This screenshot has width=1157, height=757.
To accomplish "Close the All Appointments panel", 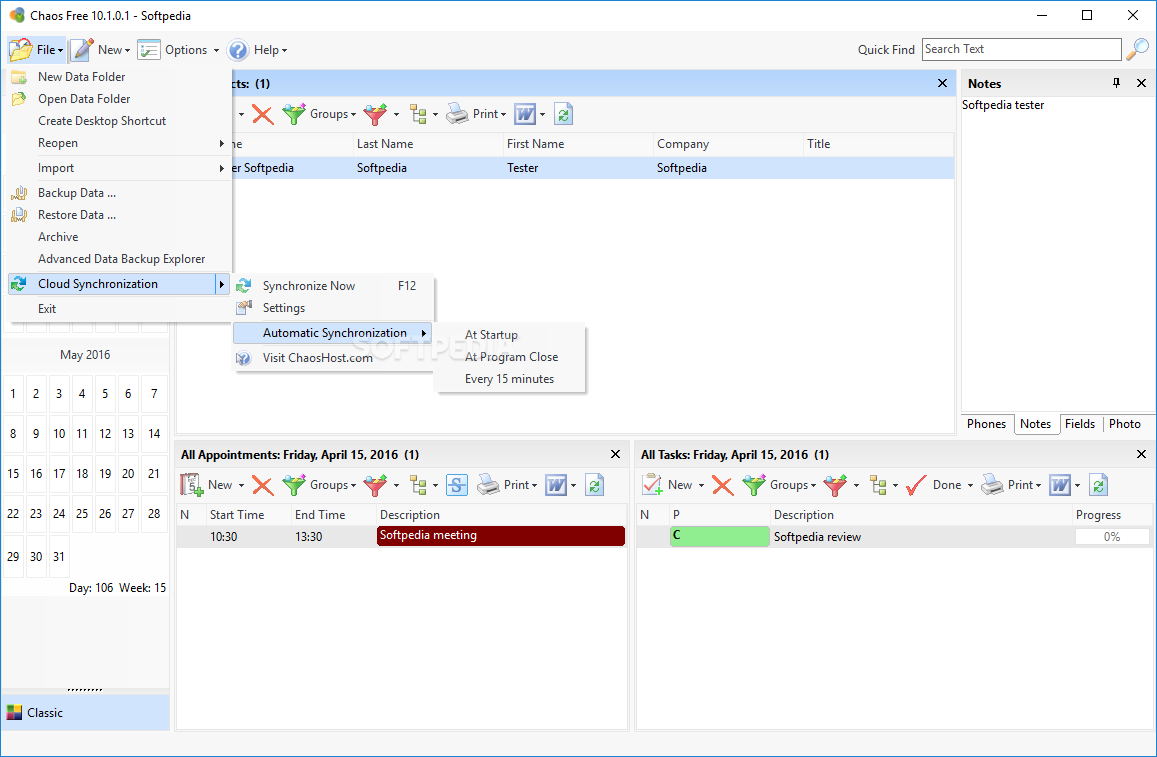I will click(x=615, y=454).
